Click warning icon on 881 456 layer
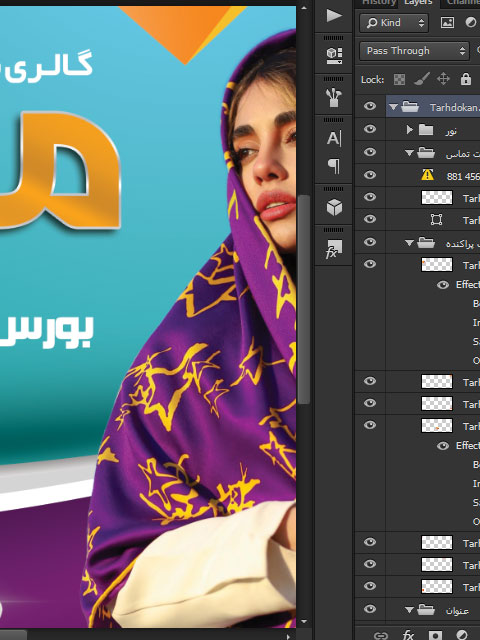 tap(427, 175)
